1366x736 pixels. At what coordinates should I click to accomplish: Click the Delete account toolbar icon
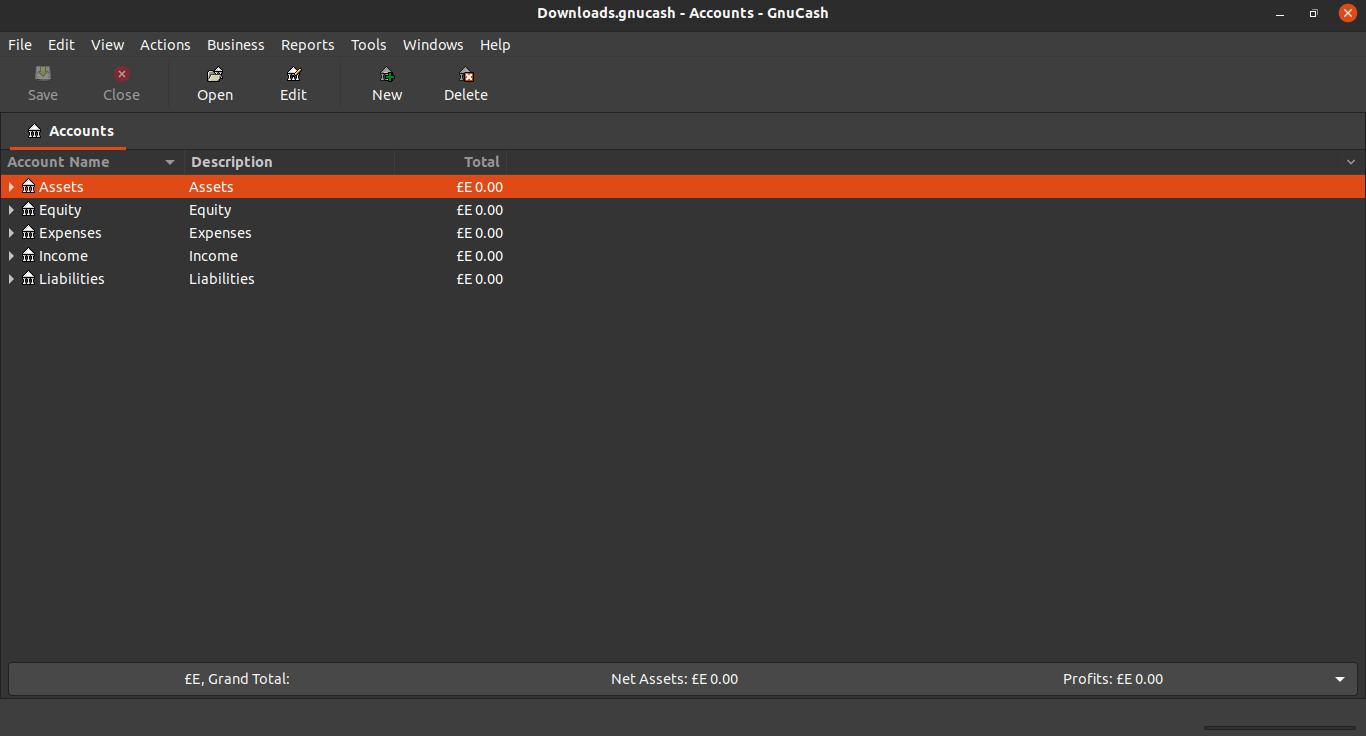[x=466, y=74]
